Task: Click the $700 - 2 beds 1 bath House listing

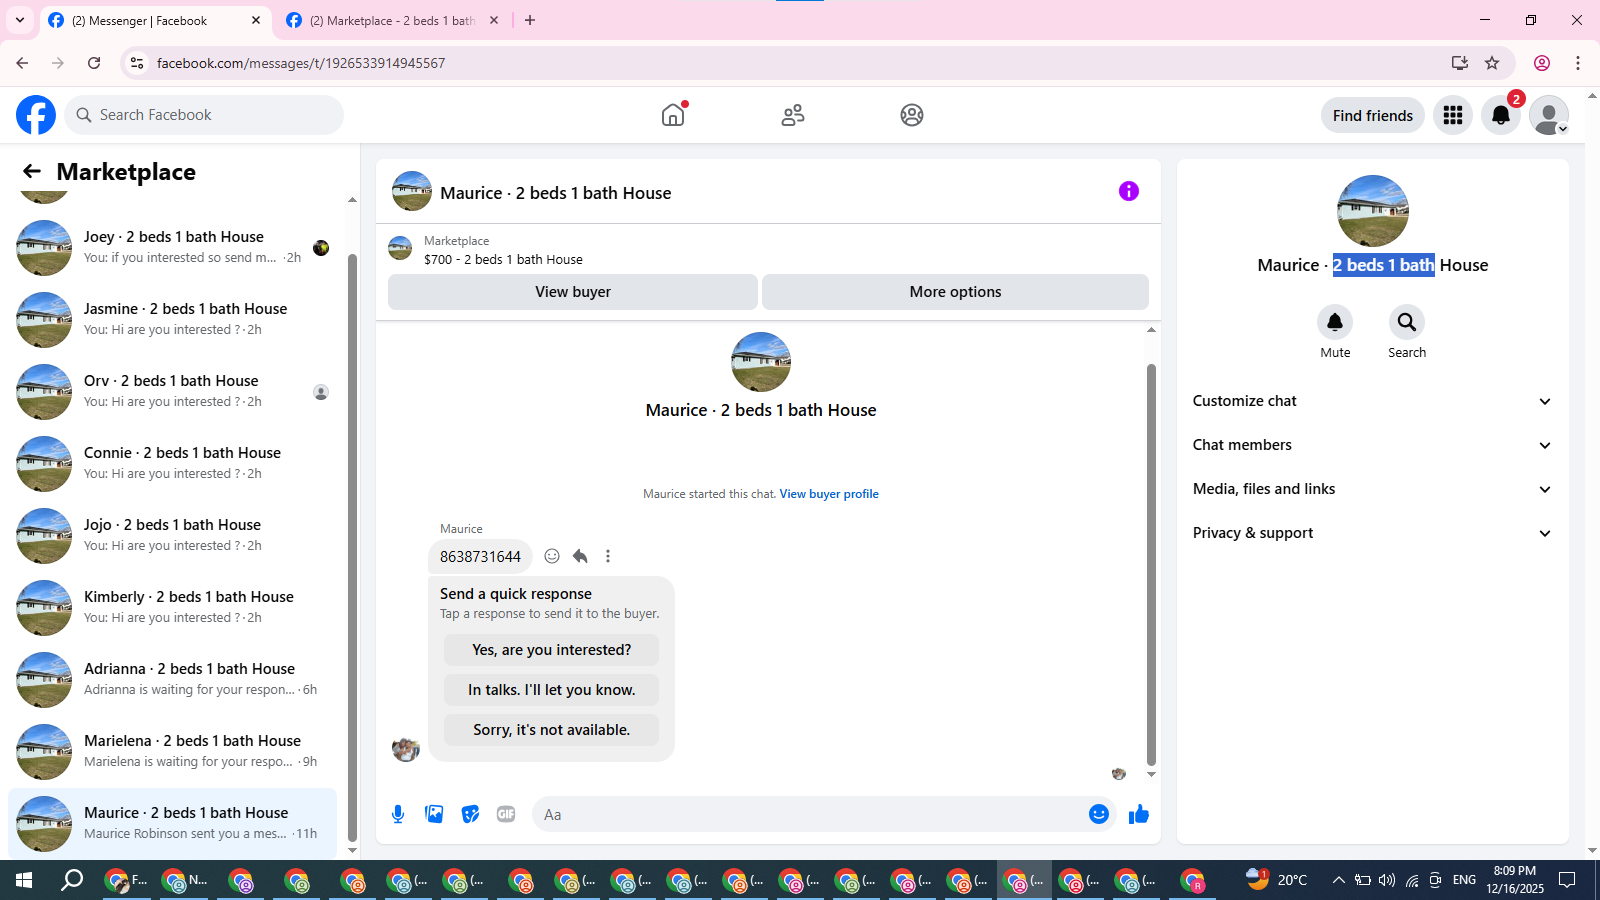Action: click(503, 259)
